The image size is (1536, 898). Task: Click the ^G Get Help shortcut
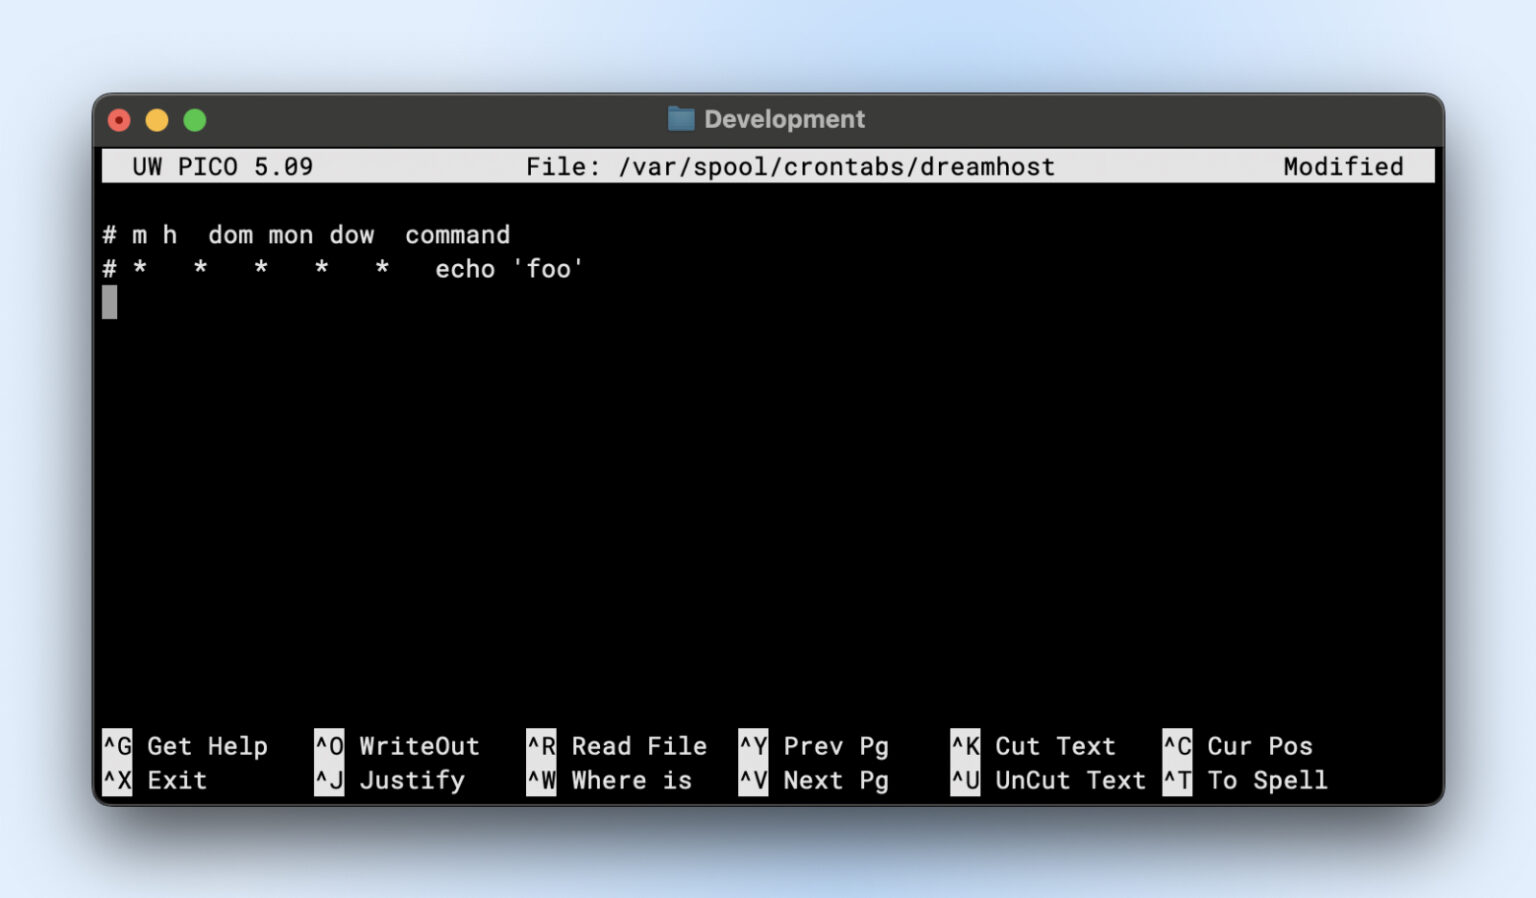[186, 746]
